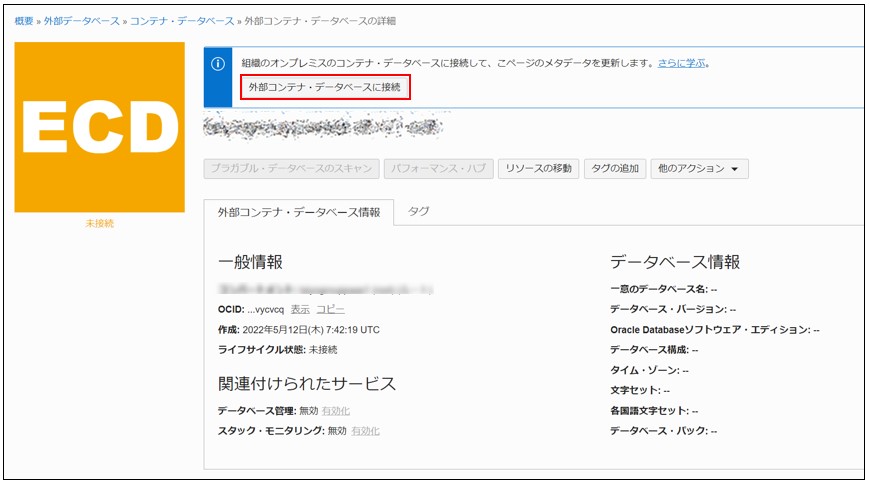Viewport: 870px width, 483px height.
Task: Select the 外部コンテナ・データベース情報 tab
Action: [298, 212]
